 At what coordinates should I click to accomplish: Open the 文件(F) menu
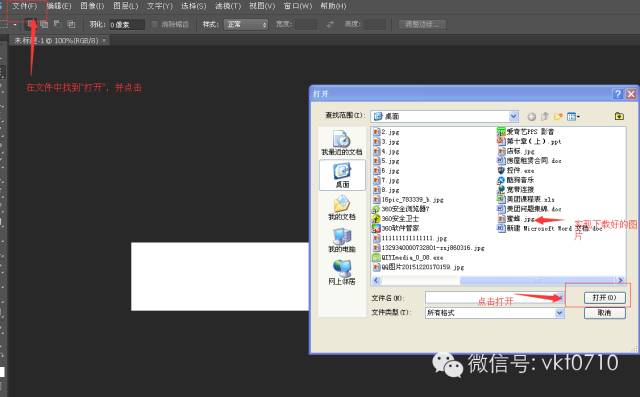tap(24, 6)
